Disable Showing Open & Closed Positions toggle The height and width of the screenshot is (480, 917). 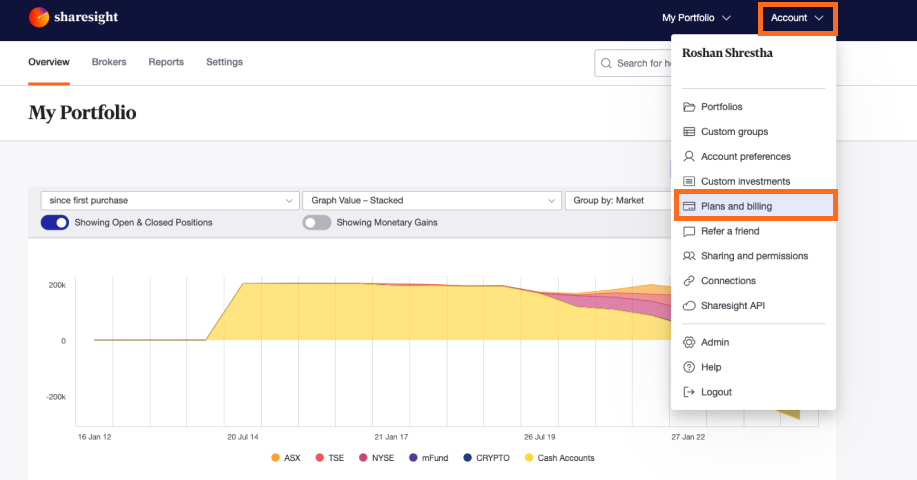[55, 223]
